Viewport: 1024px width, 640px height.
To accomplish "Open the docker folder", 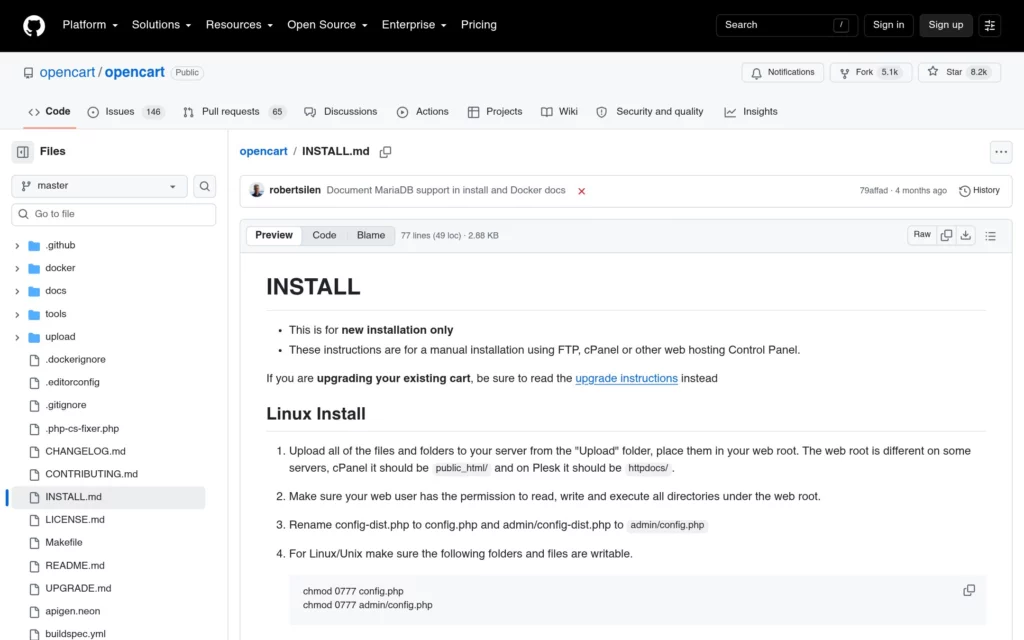I will pos(60,268).
